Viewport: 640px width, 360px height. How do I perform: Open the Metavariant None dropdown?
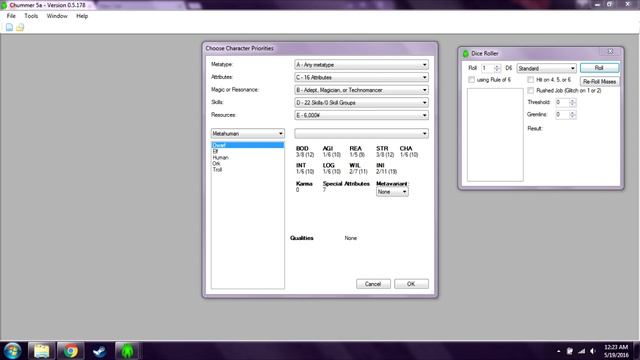(x=392, y=192)
